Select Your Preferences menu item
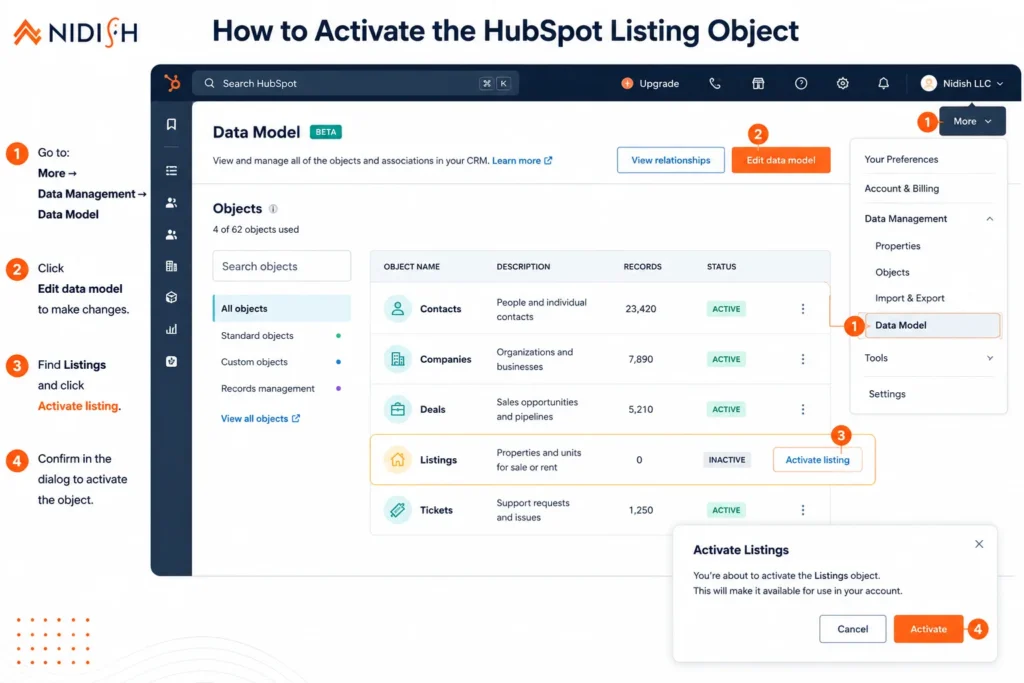This screenshot has width=1024, height=683. coord(901,159)
